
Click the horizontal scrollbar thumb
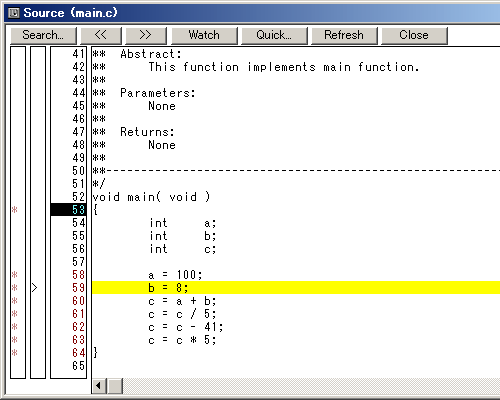pos(115,386)
